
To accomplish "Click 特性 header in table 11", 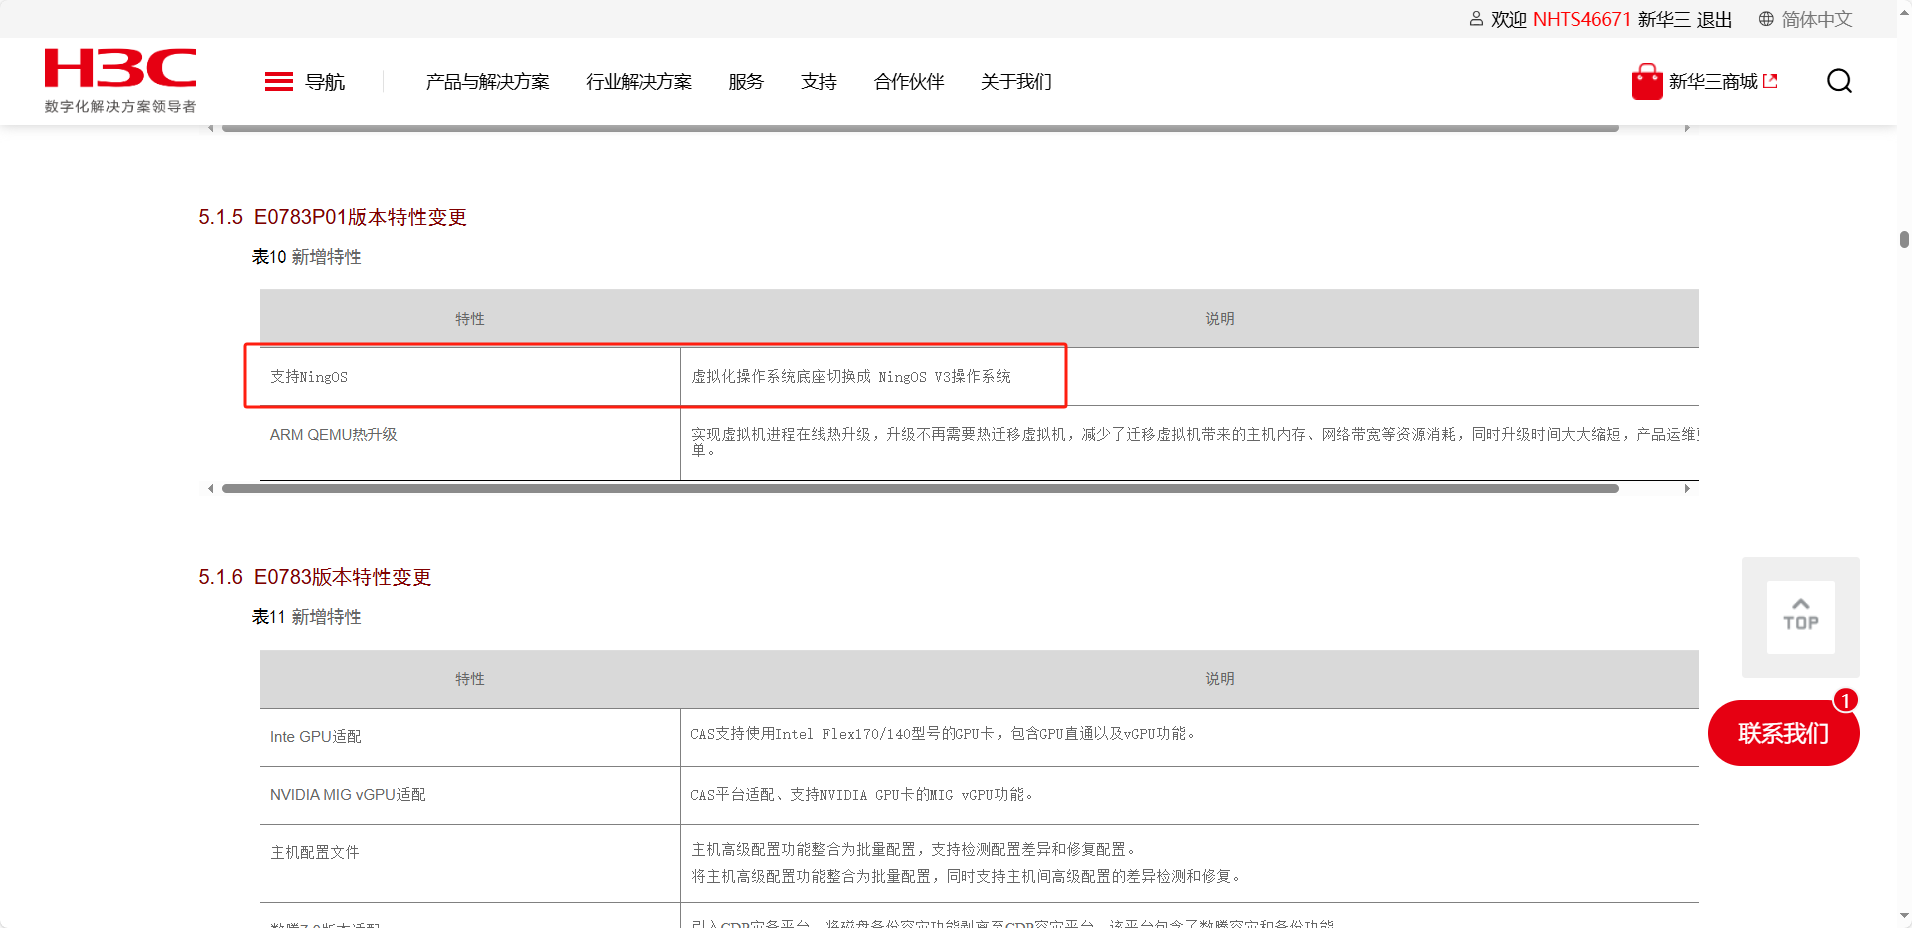I will [470, 679].
